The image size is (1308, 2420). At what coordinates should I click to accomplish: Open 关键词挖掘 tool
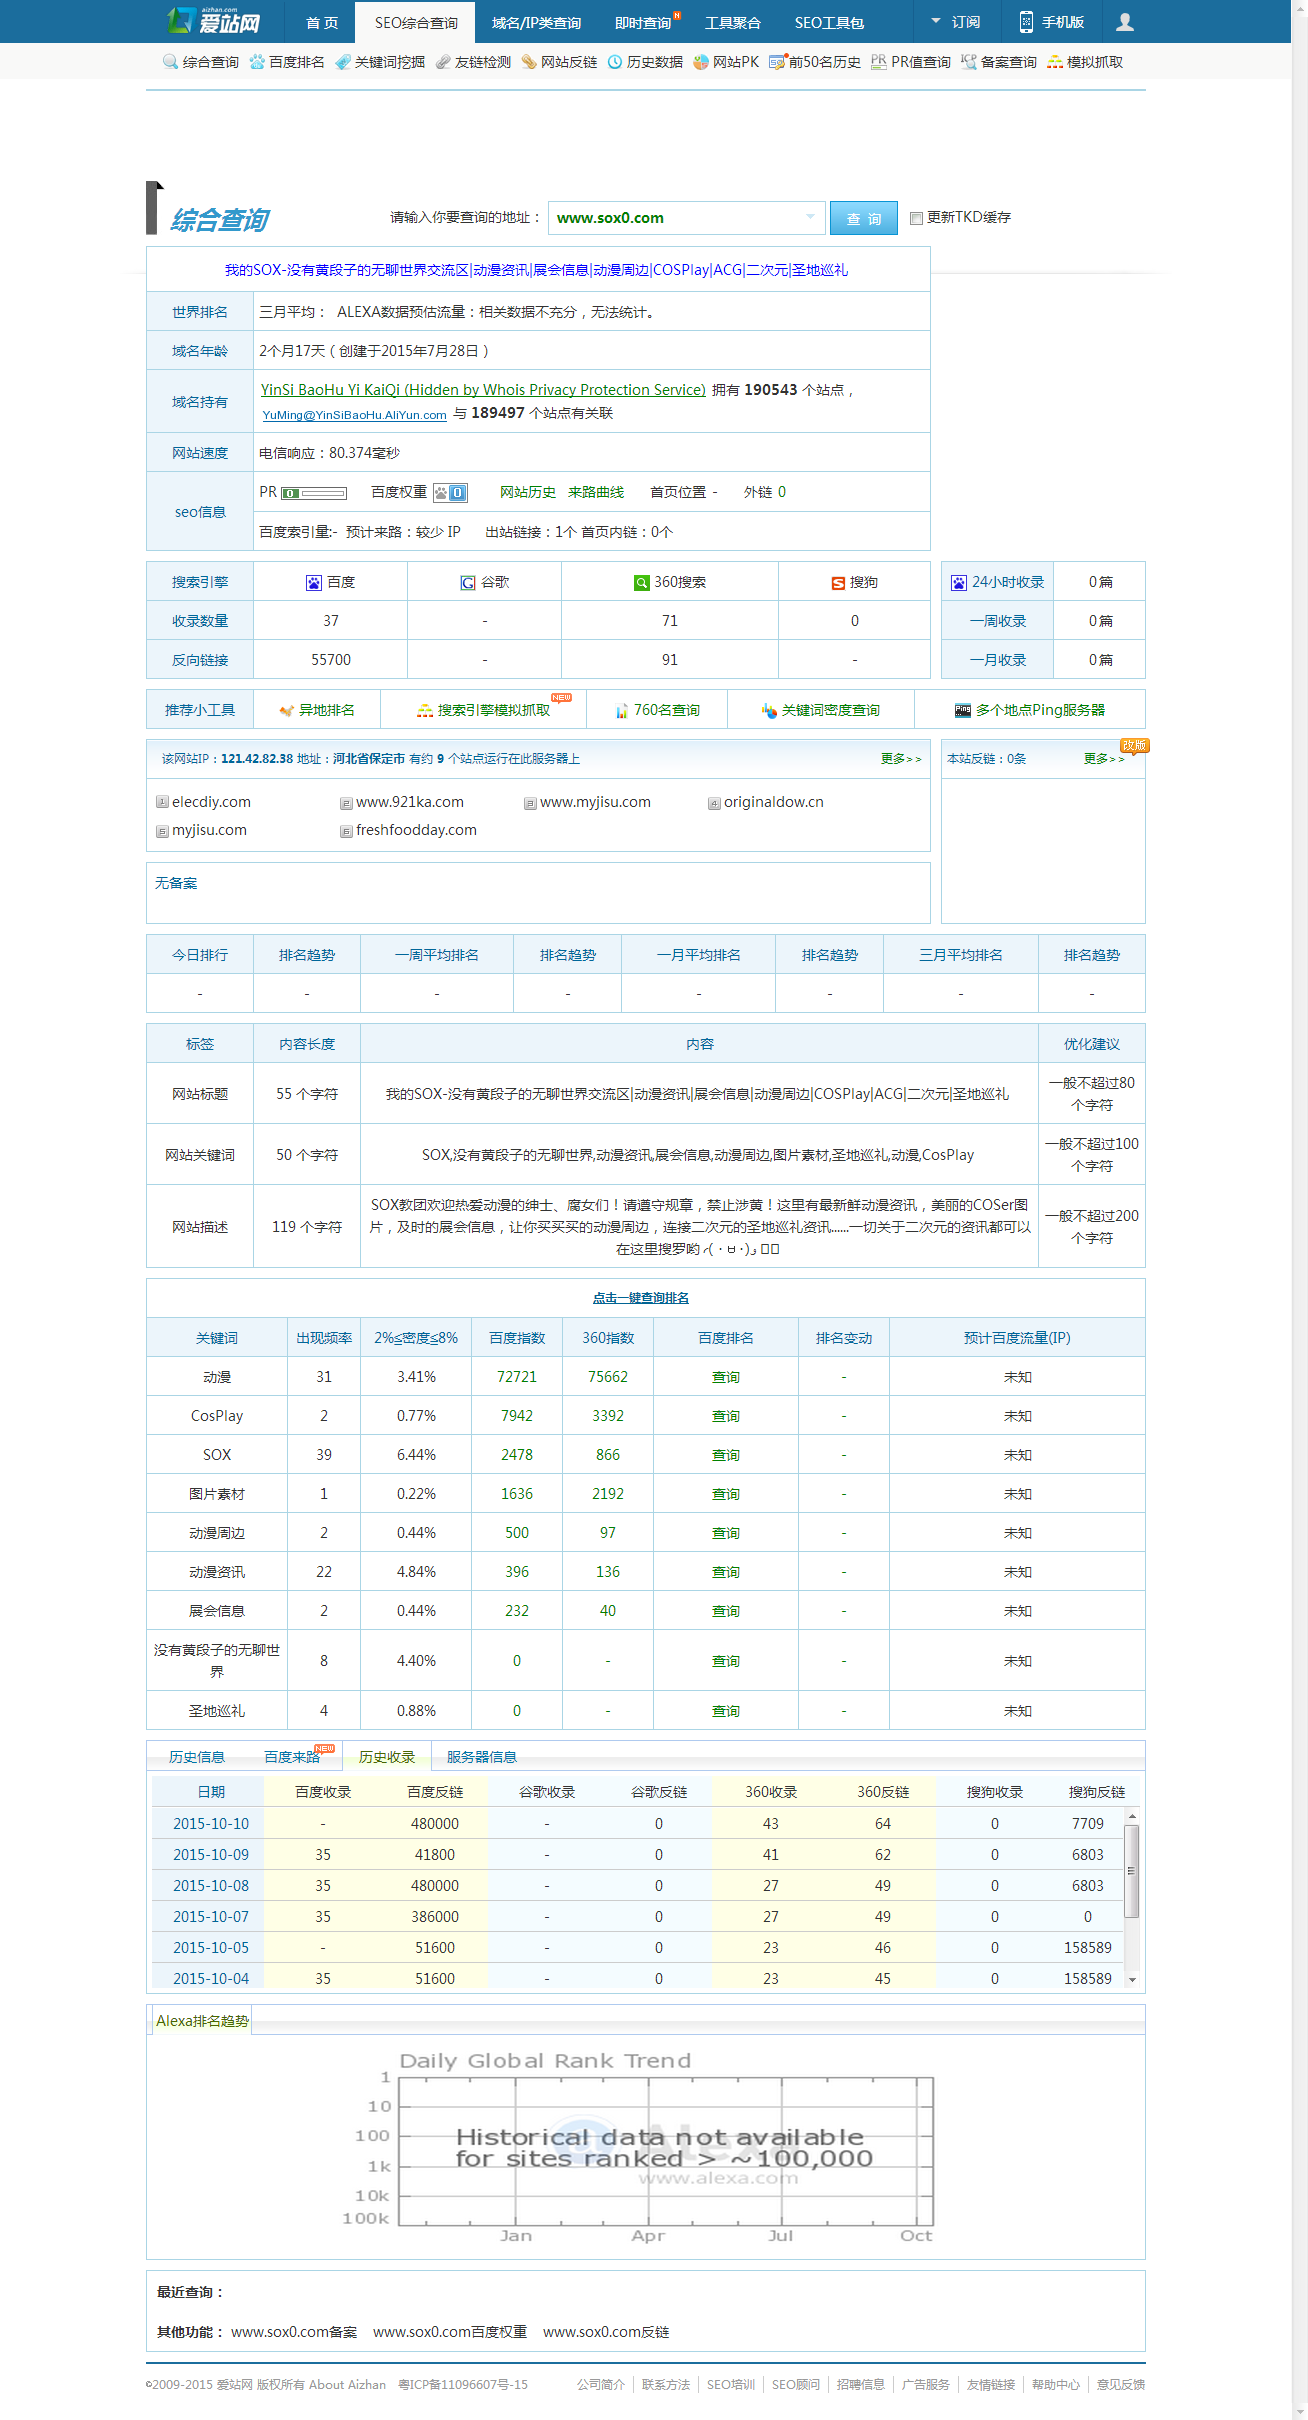point(380,62)
